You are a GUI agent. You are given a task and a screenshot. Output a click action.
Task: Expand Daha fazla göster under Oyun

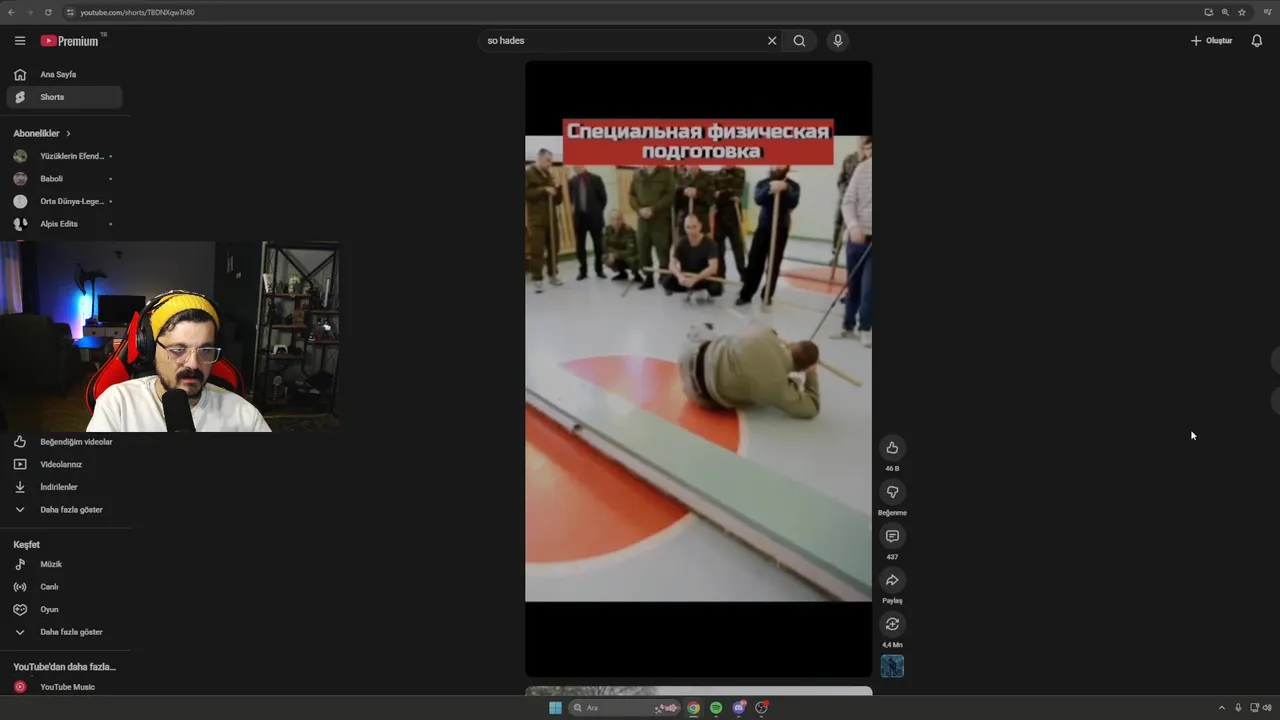click(x=64, y=632)
